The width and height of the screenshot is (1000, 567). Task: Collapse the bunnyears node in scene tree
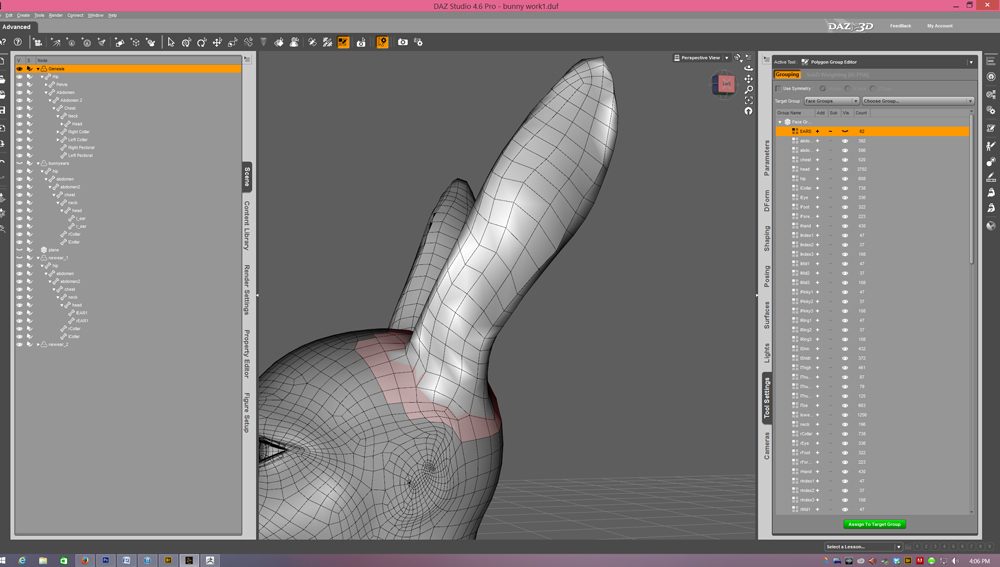[39, 163]
